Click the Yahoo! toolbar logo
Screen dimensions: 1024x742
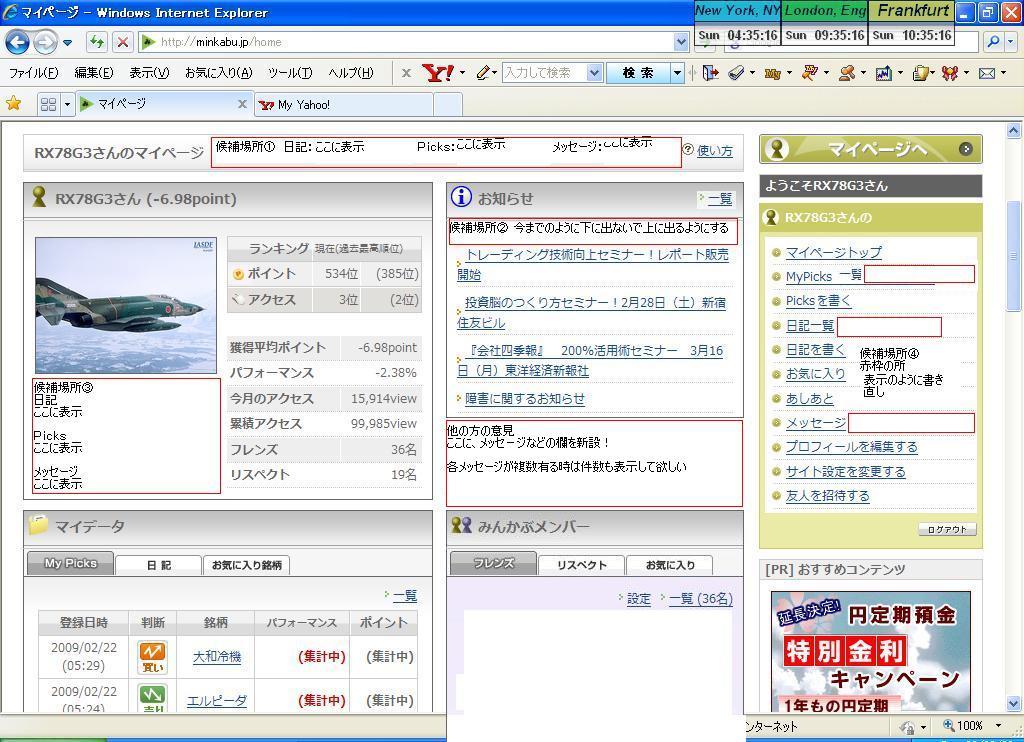coord(438,73)
